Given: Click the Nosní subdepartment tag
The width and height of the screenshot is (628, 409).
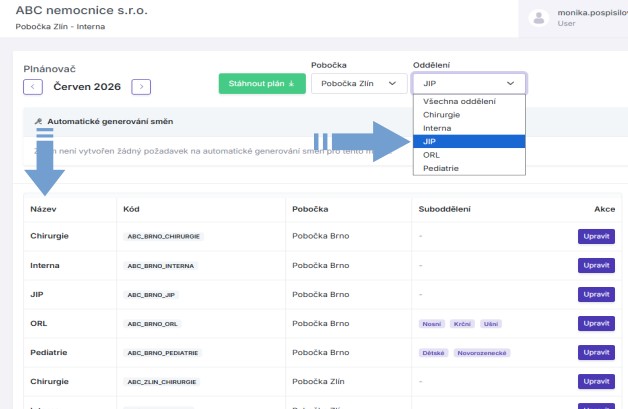Looking at the screenshot, I should click(432, 324).
